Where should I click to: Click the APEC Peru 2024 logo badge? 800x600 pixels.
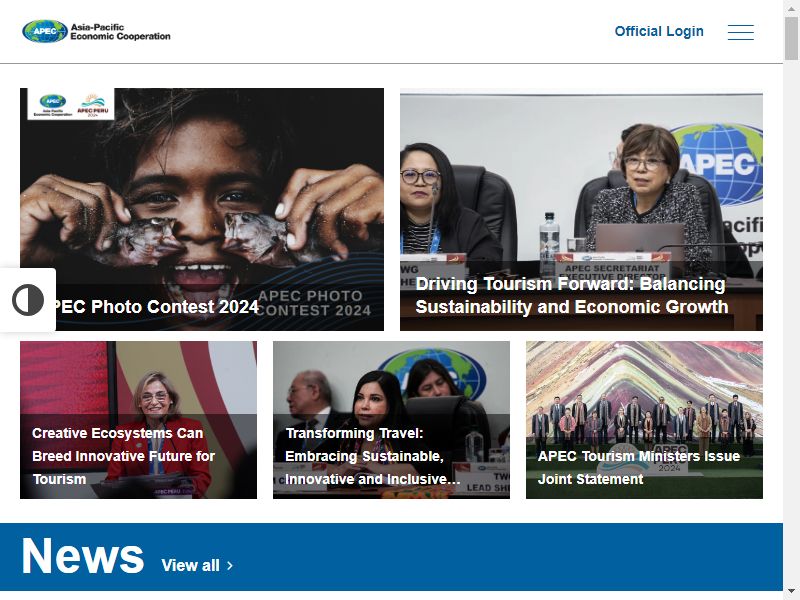tap(93, 105)
